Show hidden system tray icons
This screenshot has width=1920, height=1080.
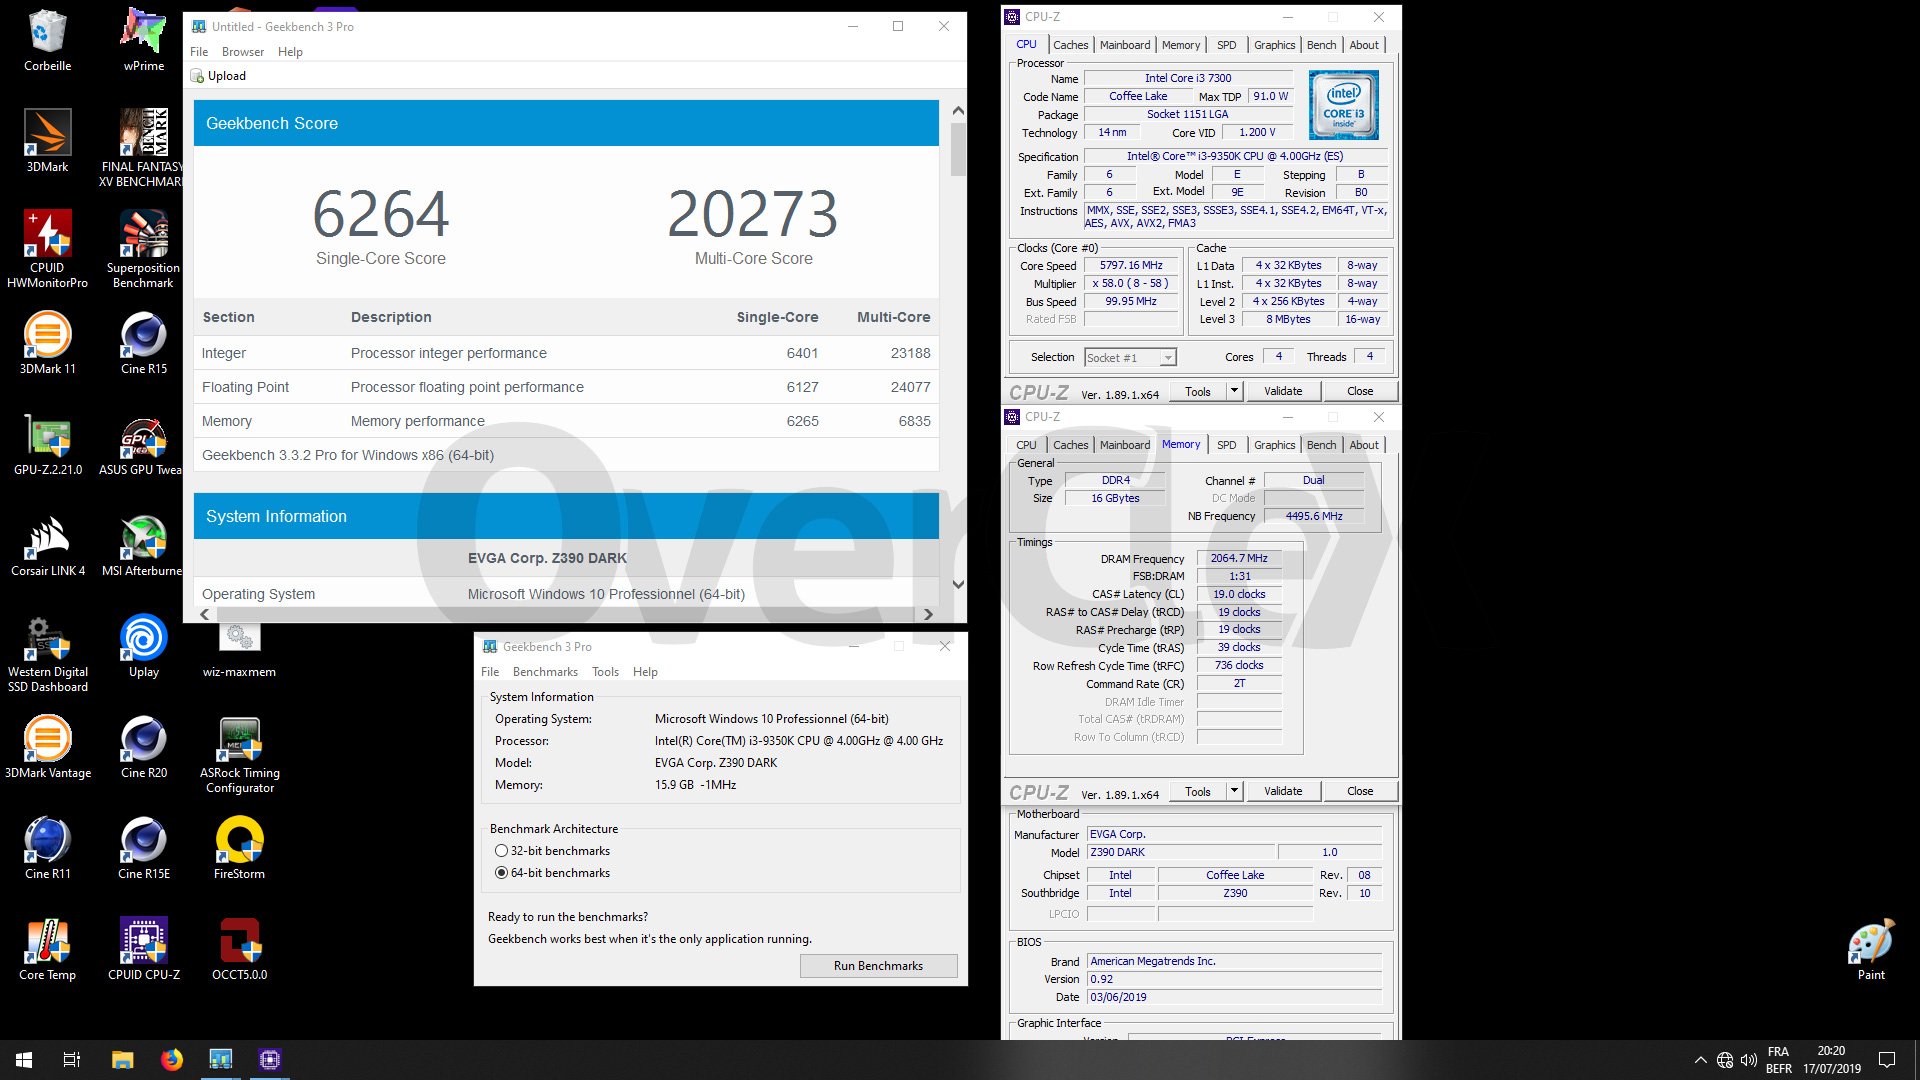(x=1700, y=1060)
